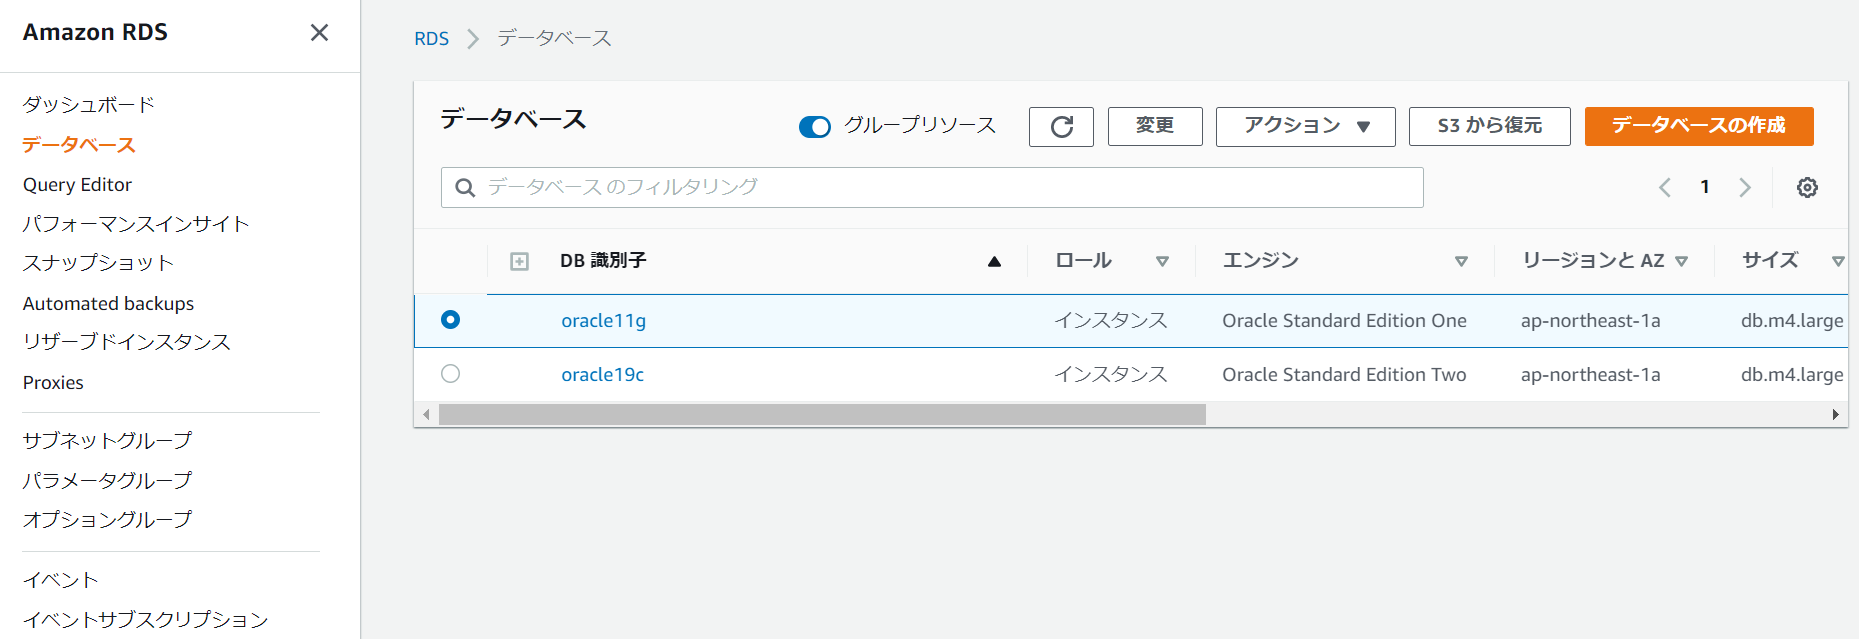The image size is (1859, 639).
Task: Open イベント in the sidebar
Action: (61, 580)
